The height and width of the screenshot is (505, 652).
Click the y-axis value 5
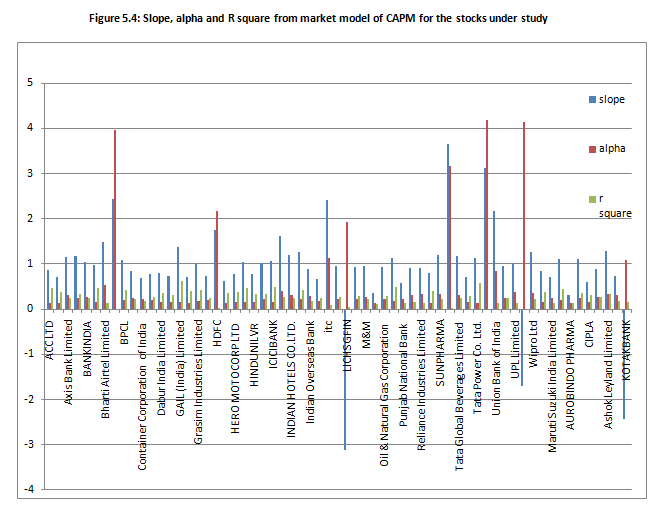(x=30, y=83)
